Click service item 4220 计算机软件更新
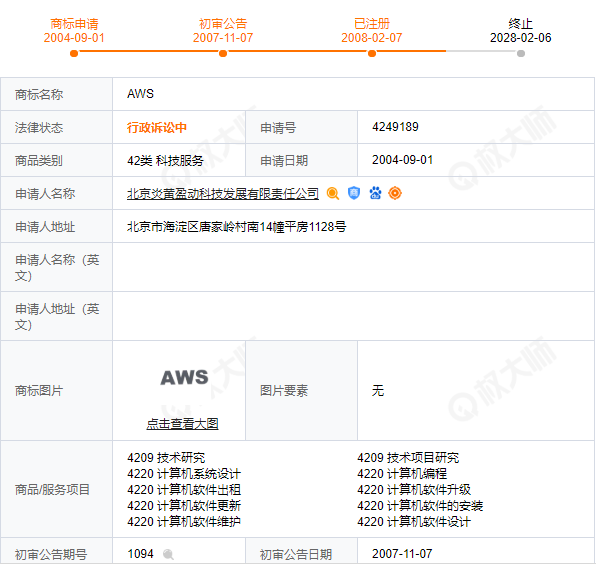 click(184, 506)
